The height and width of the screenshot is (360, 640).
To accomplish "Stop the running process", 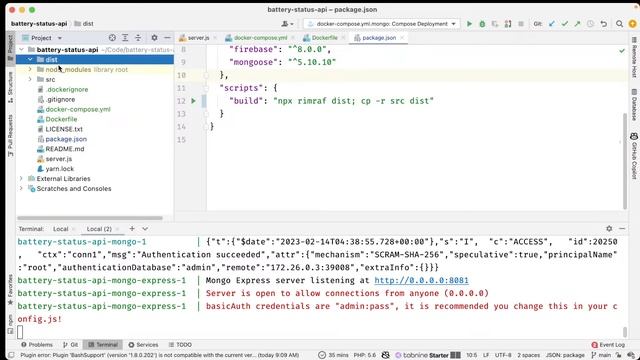I will (521, 24).
